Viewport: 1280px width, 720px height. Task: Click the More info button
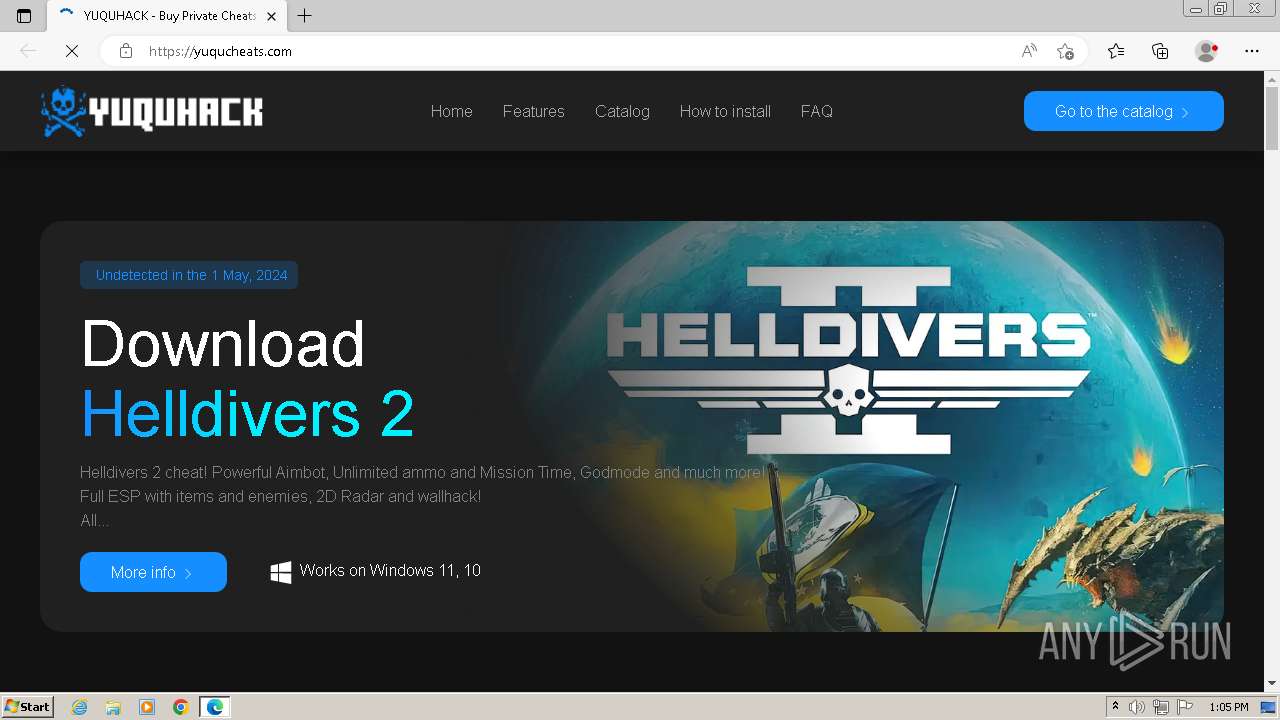153,572
